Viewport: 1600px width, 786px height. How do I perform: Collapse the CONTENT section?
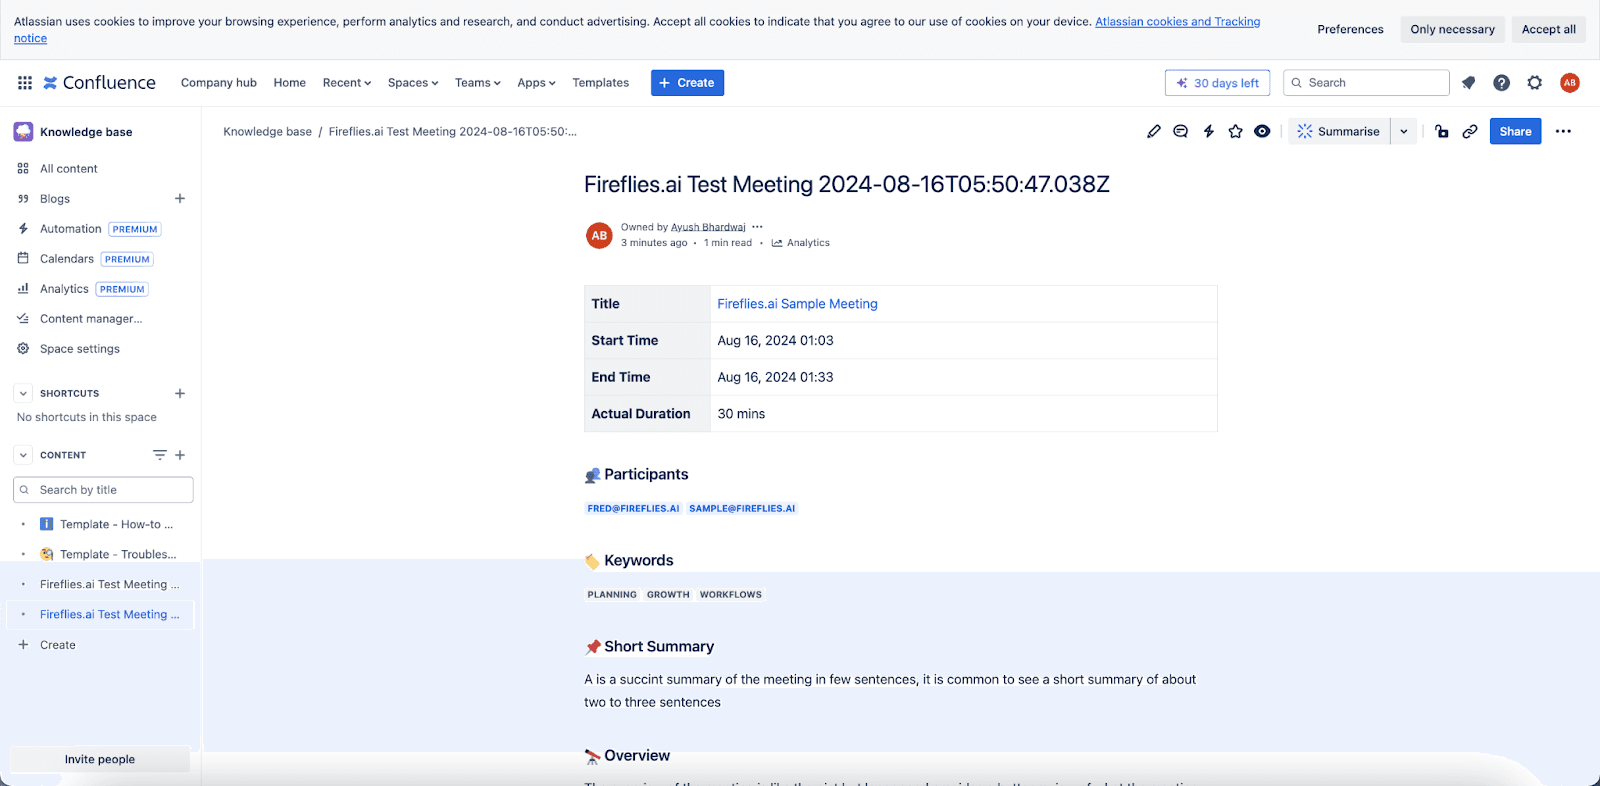(23, 455)
